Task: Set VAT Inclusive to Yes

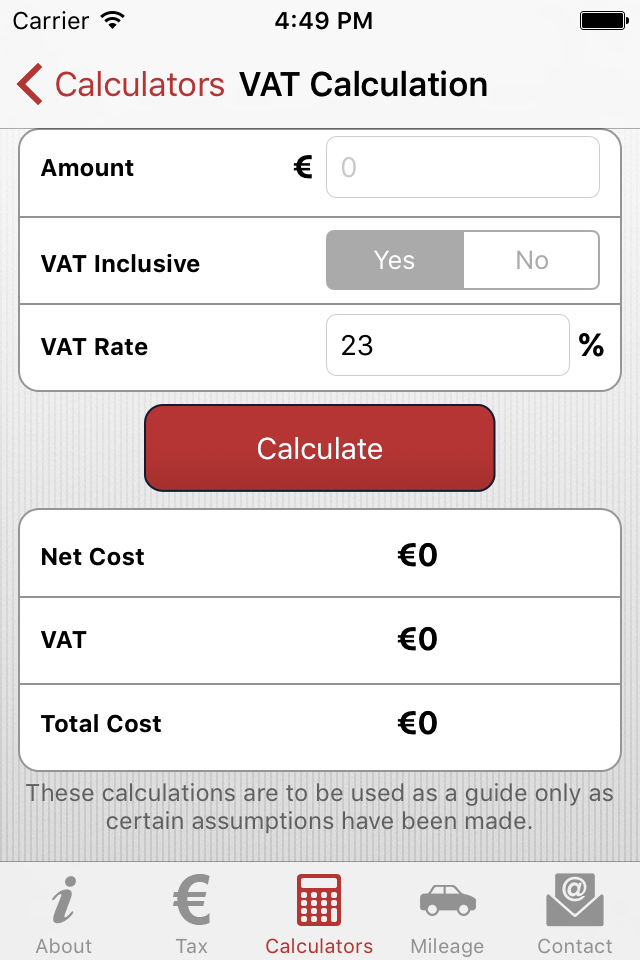Action: click(395, 261)
